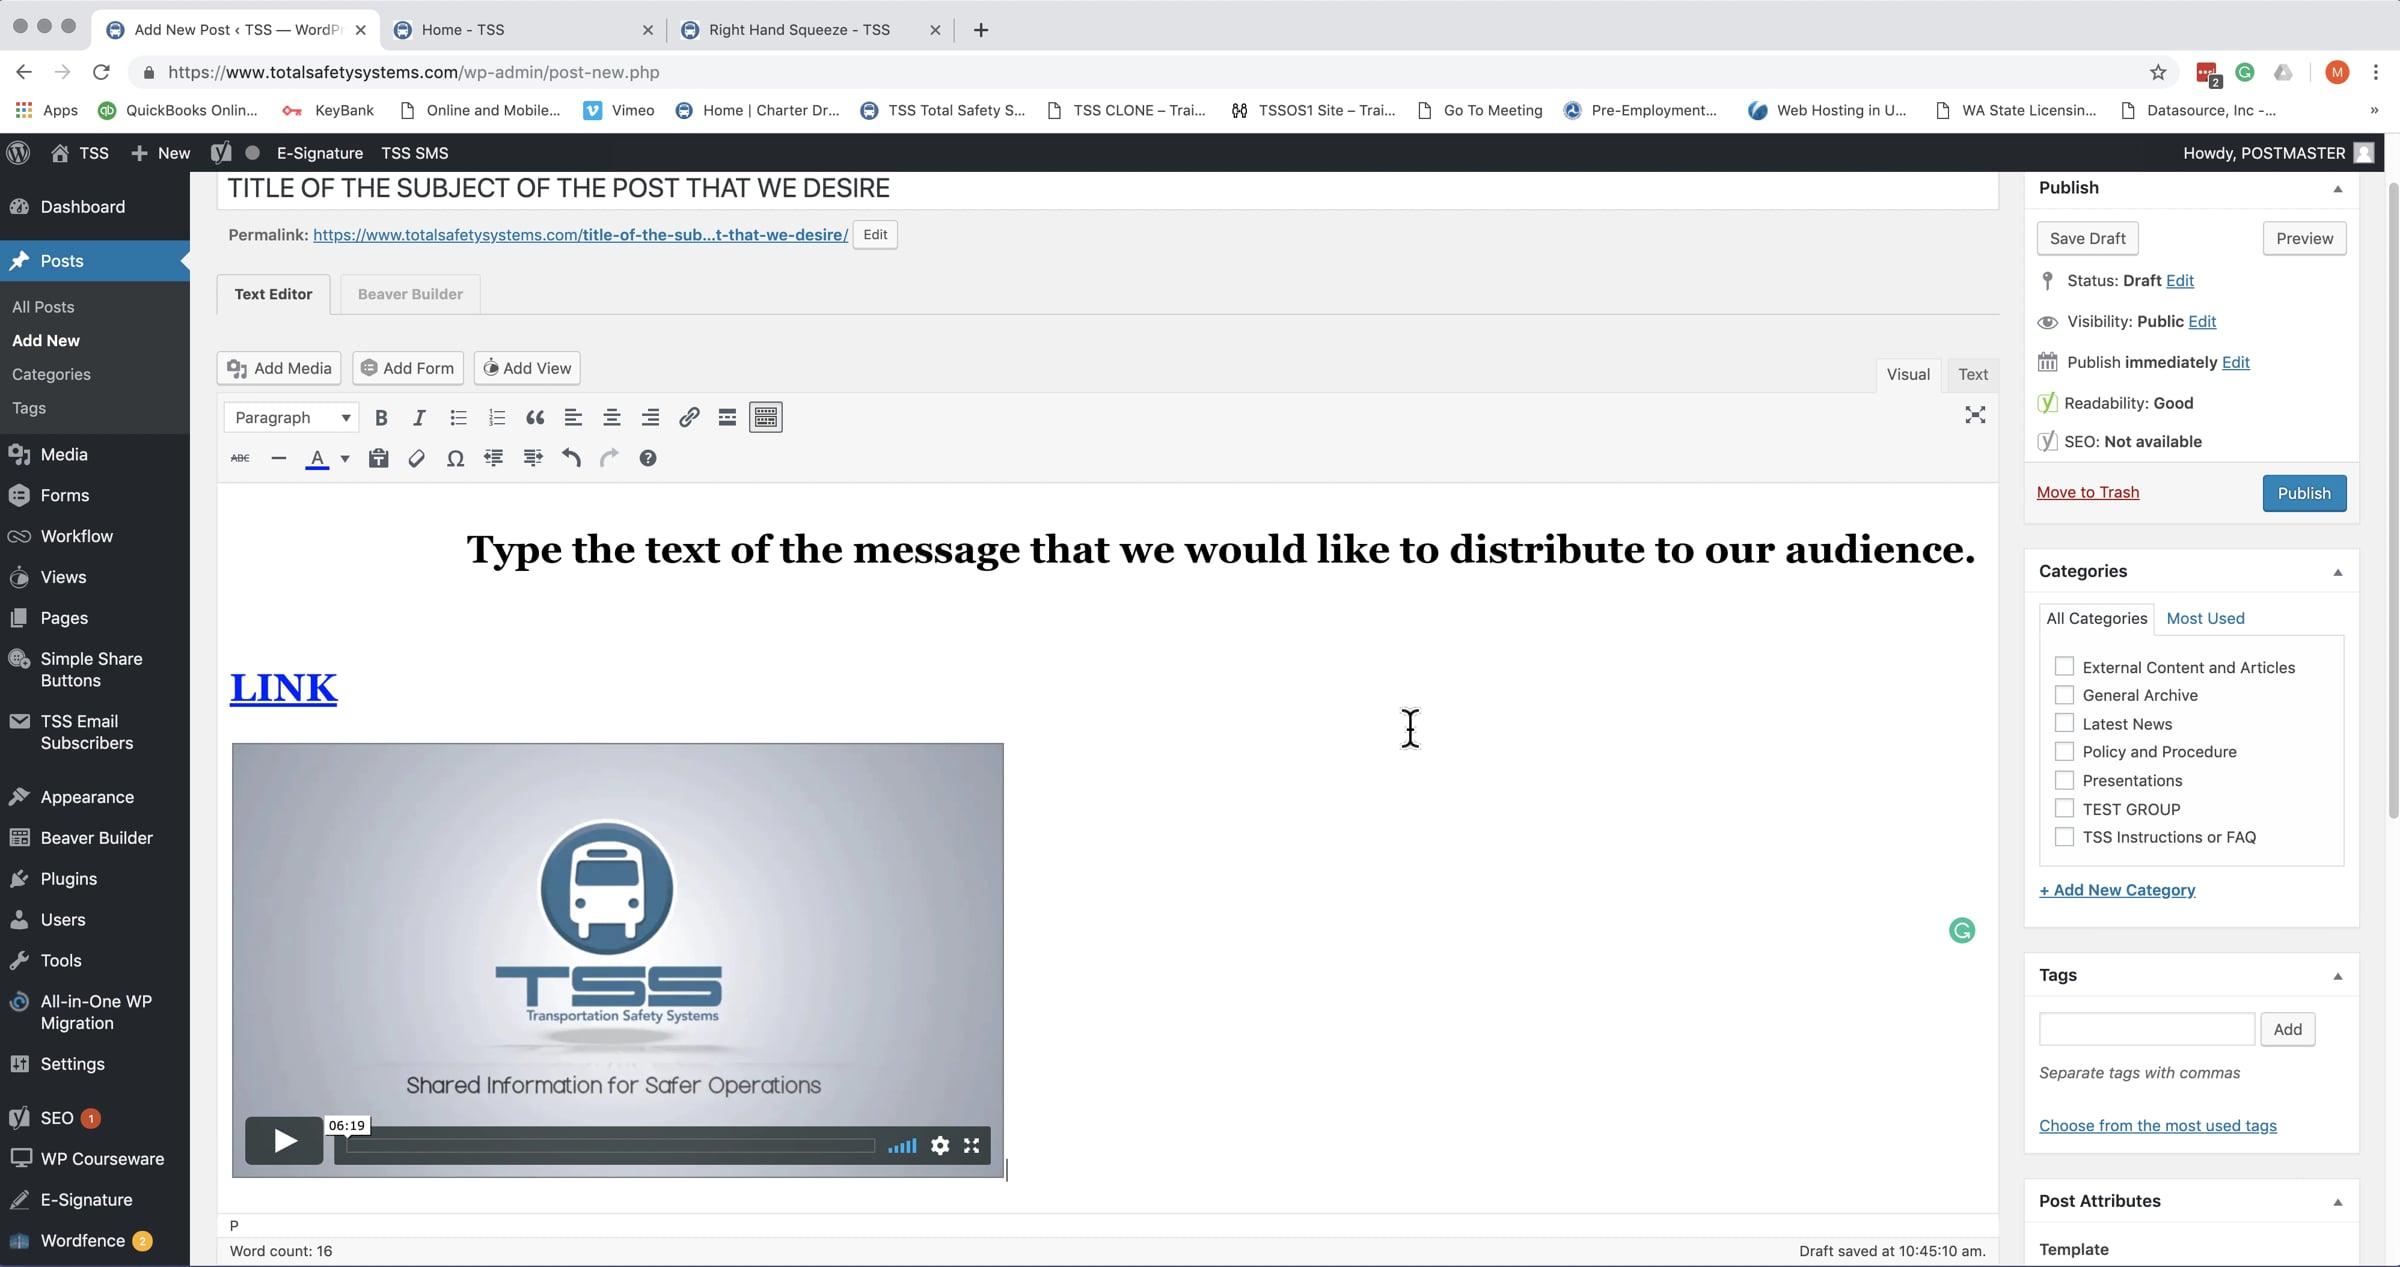Screen dimensions: 2400x1267
Task: Open the Paragraph format dropdown
Action: pos(291,418)
